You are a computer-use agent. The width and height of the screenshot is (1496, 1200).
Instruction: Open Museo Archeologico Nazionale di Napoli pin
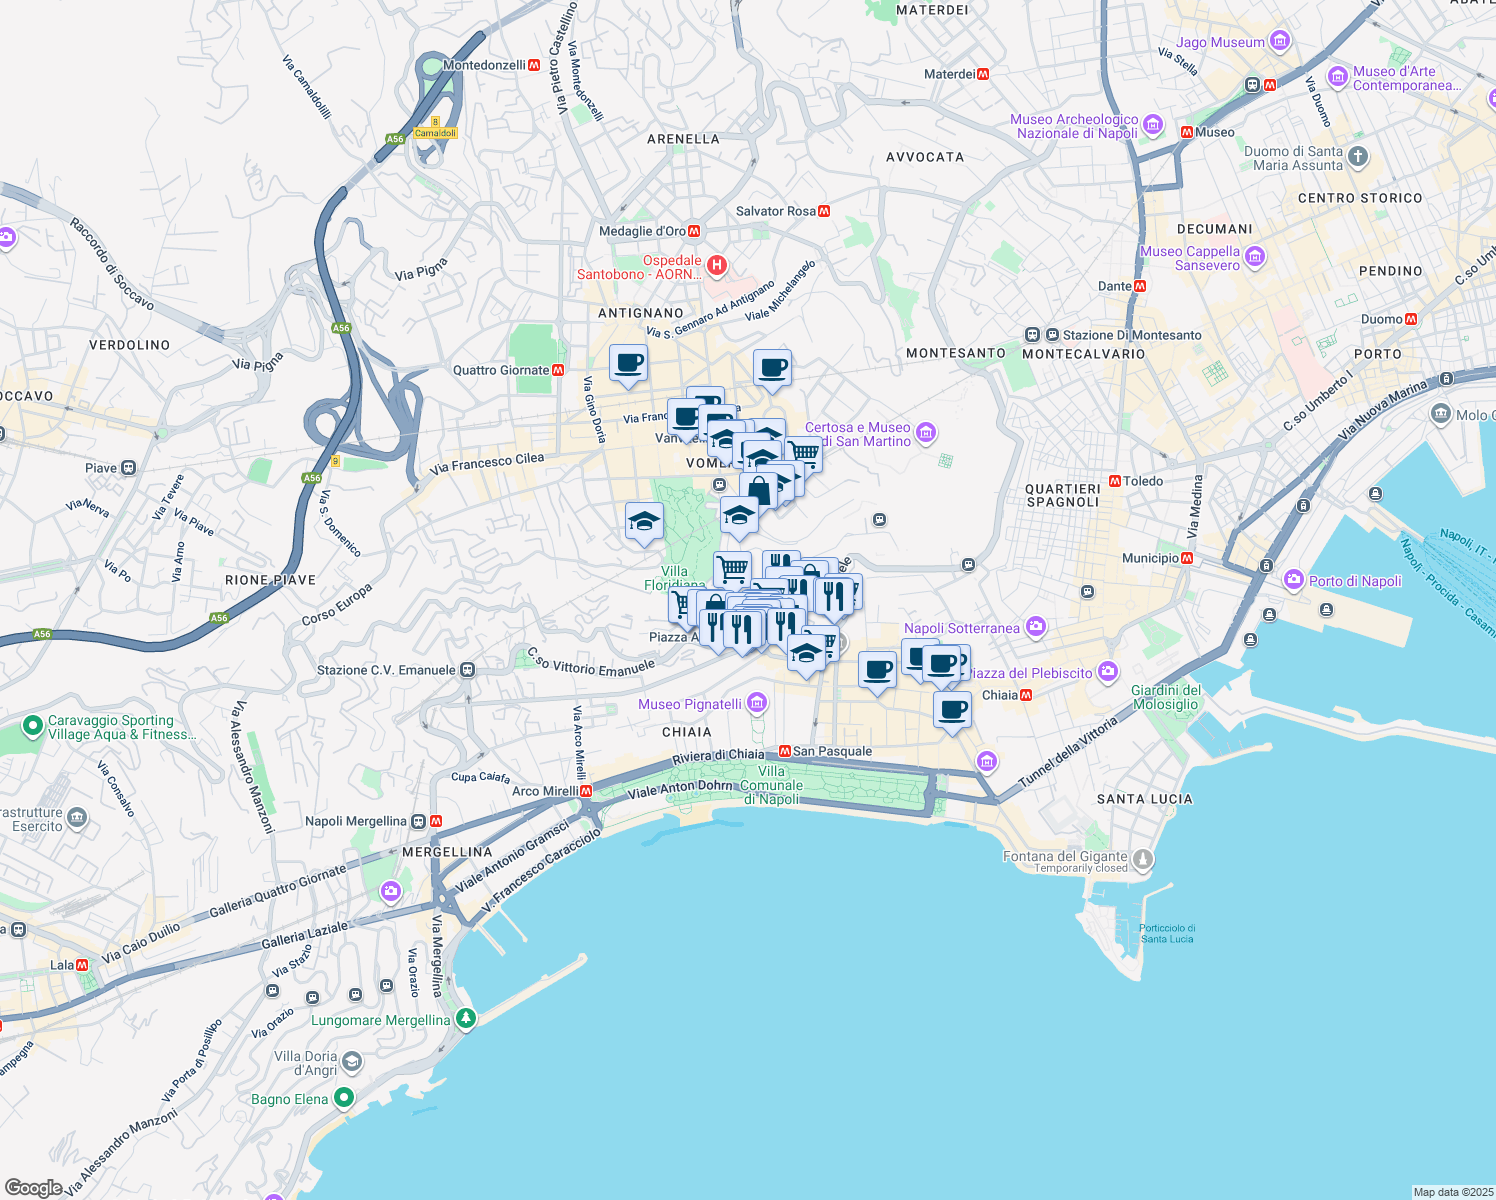point(1153,125)
